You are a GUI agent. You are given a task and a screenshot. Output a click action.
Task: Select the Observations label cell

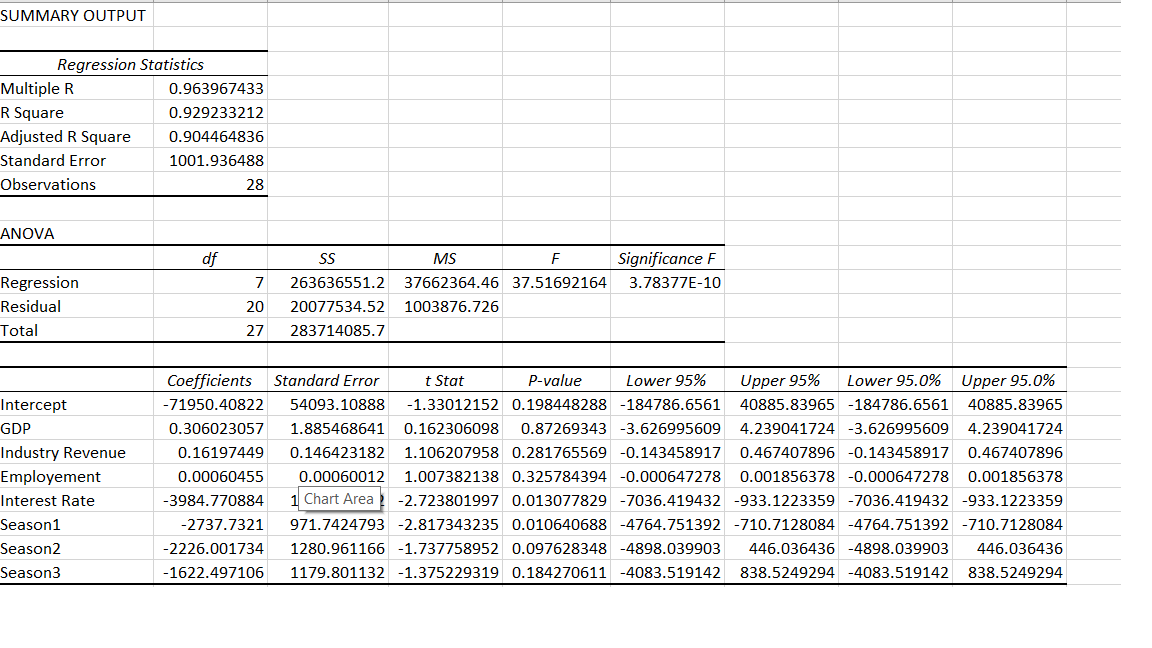coord(76,184)
